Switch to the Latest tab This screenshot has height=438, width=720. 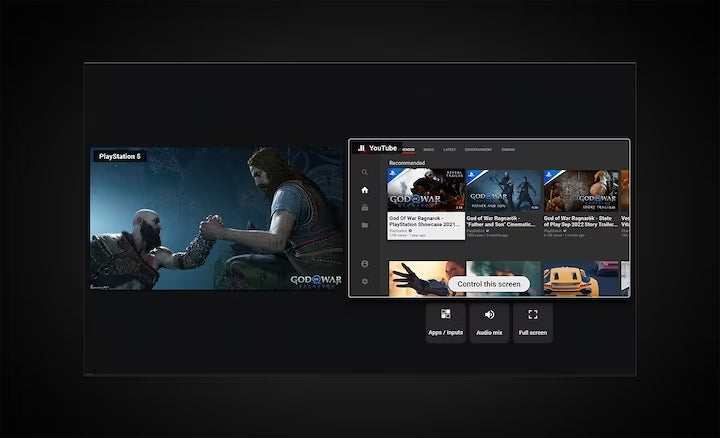[450, 149]
